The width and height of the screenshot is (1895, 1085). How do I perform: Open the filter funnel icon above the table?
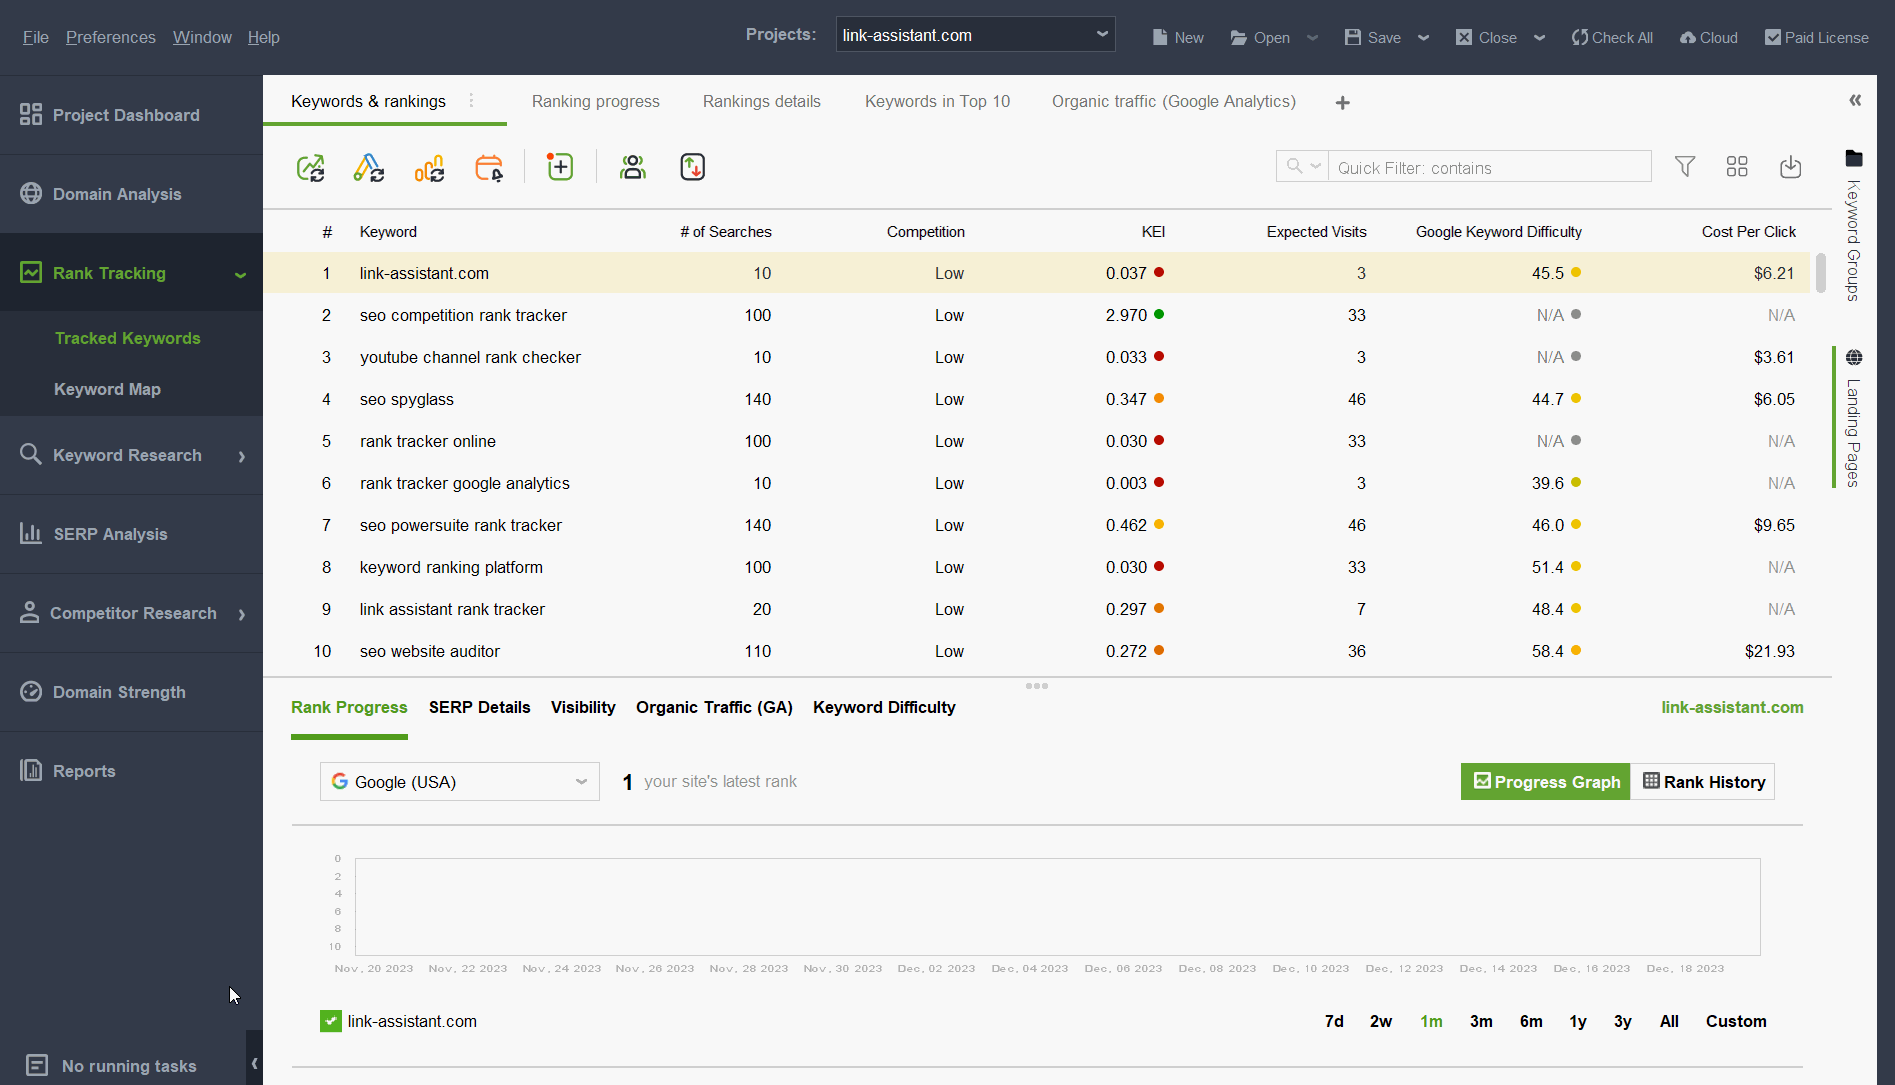click(1685, 167)
